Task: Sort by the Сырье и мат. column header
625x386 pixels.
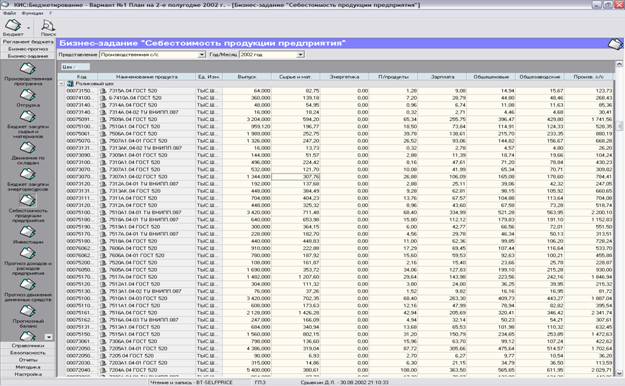Action: tap(295, 77)
